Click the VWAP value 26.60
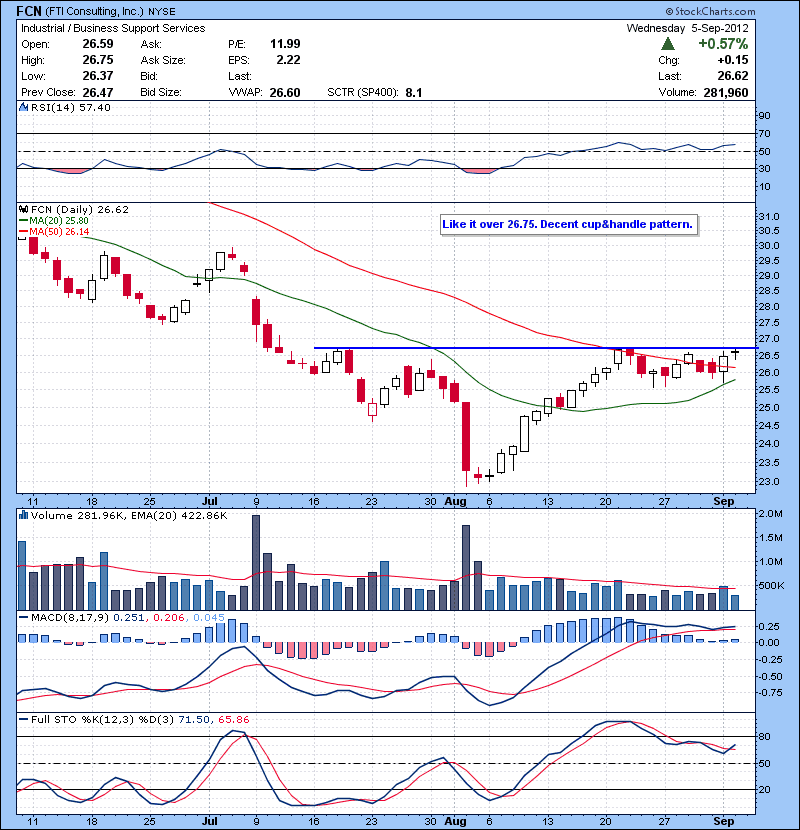This screenshot has height=830, width=800. (285, 93)
